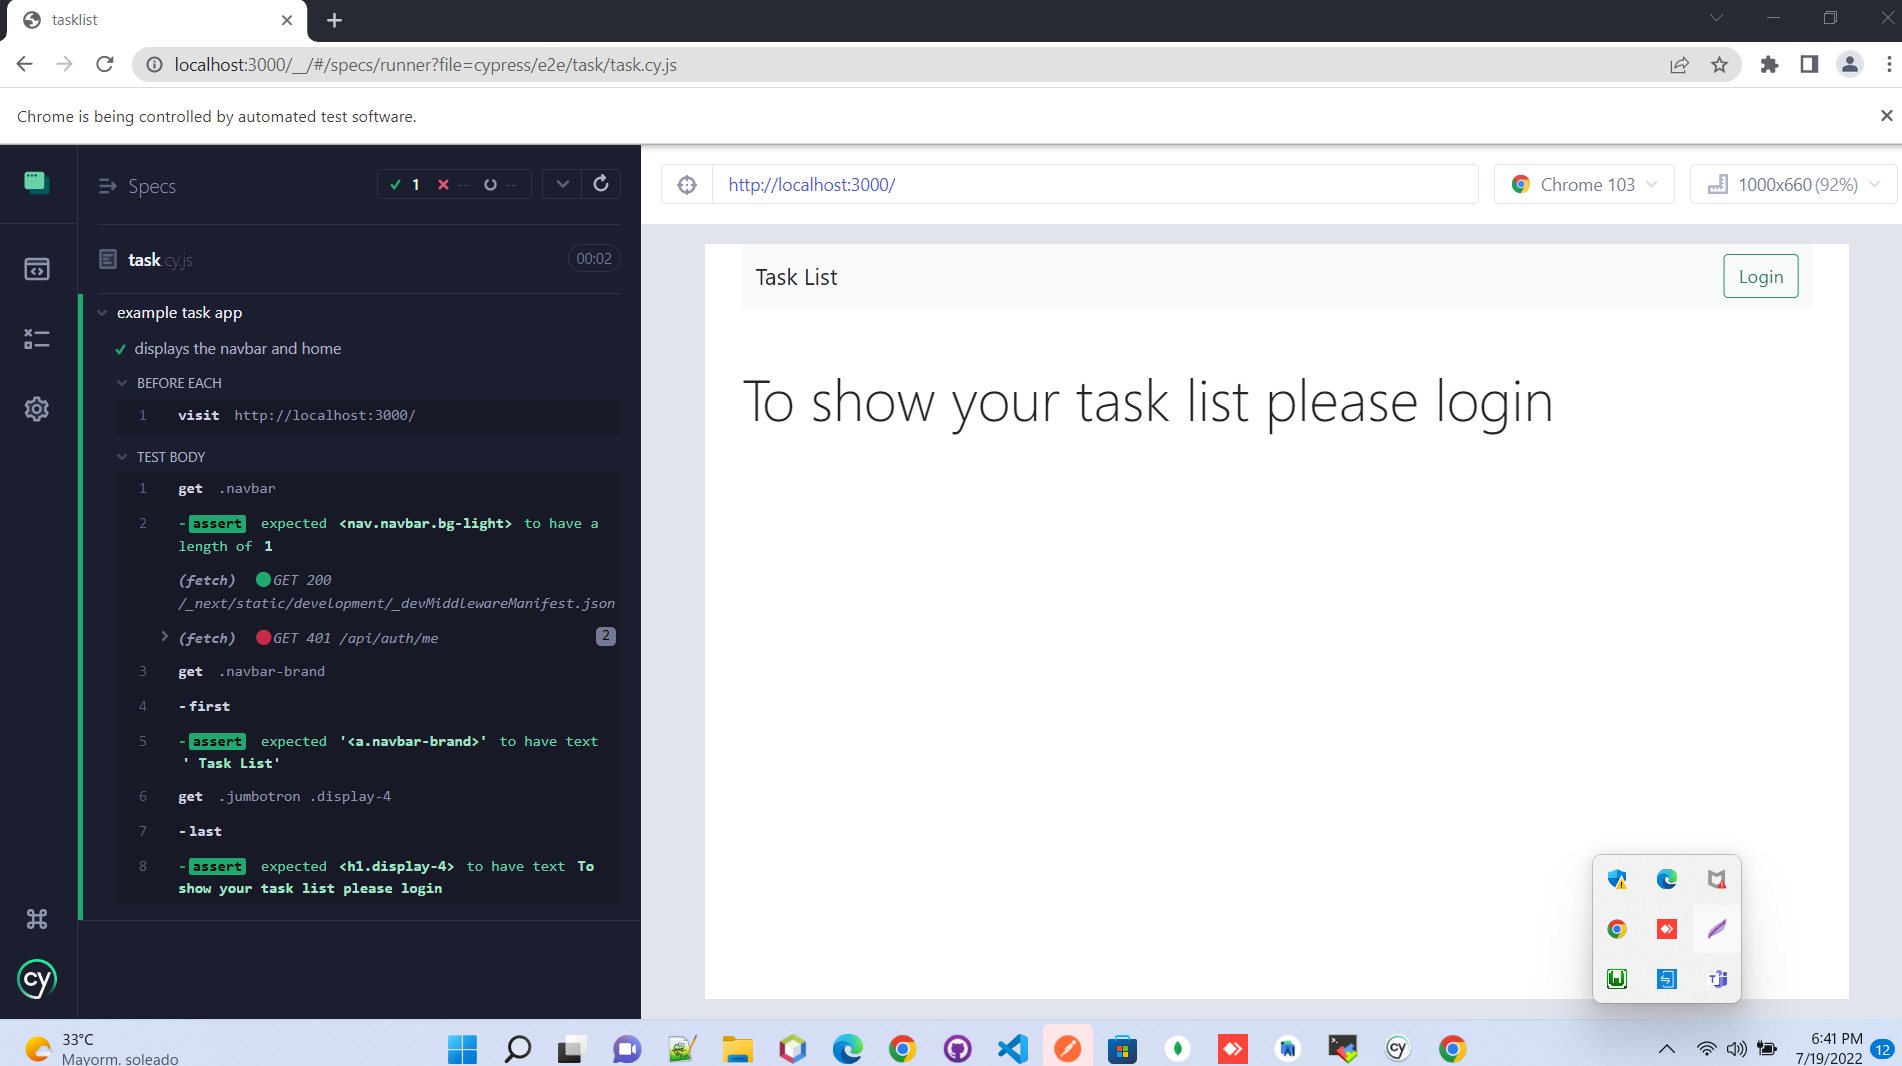Open Microsoft Teams tray icon in overflow
This screenshot has height=1066, width=1902.
[1717, 979]
